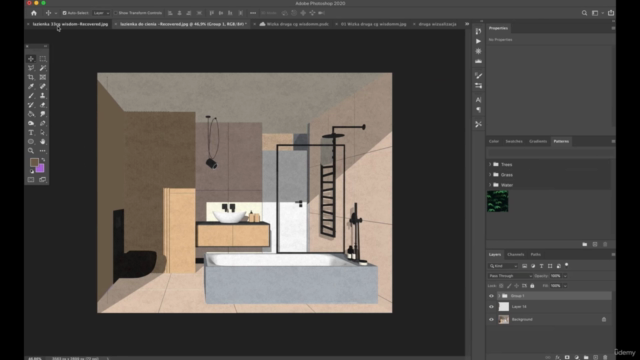Toggle lock transparent pixels

(x=501, y=286)
